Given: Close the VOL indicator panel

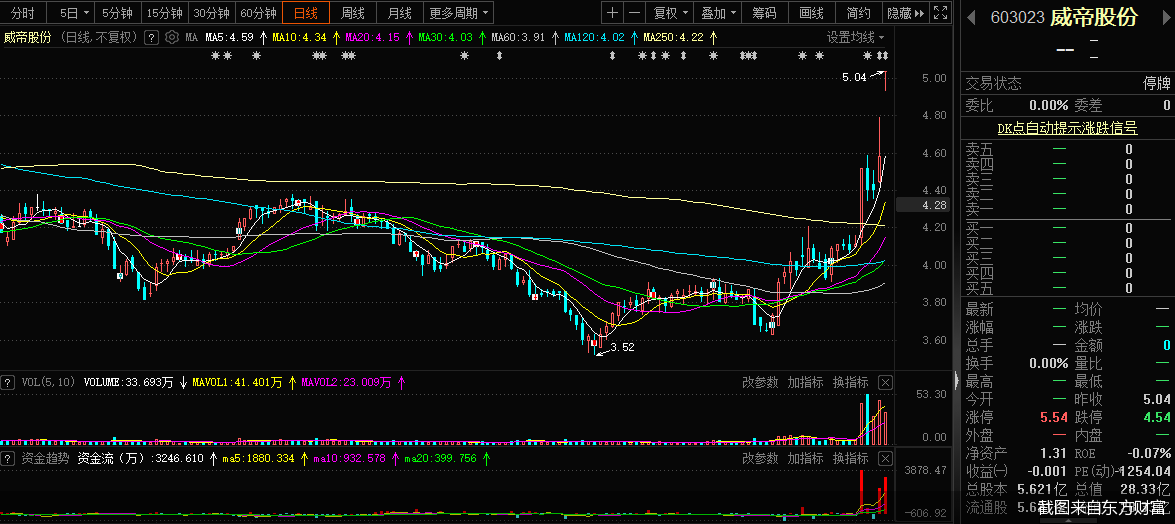Looking at the screenshot, I should [x=885, y=382].
